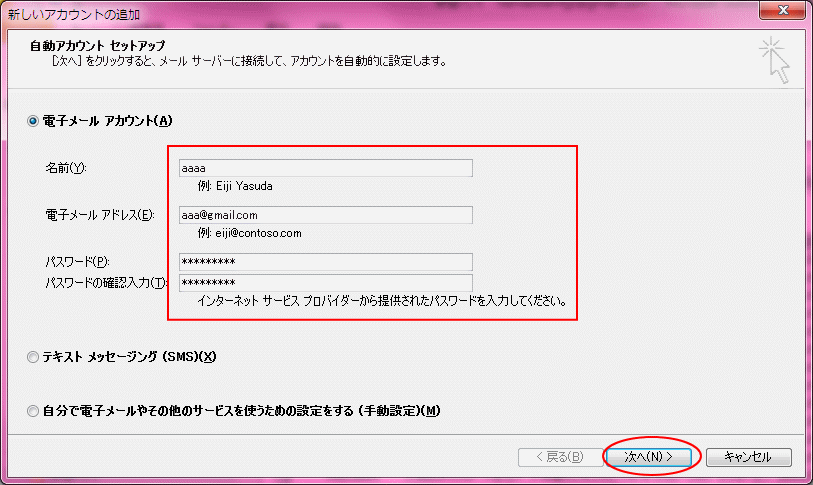Focus the email address field aaa@gmail.com

[x=326, y=215]
